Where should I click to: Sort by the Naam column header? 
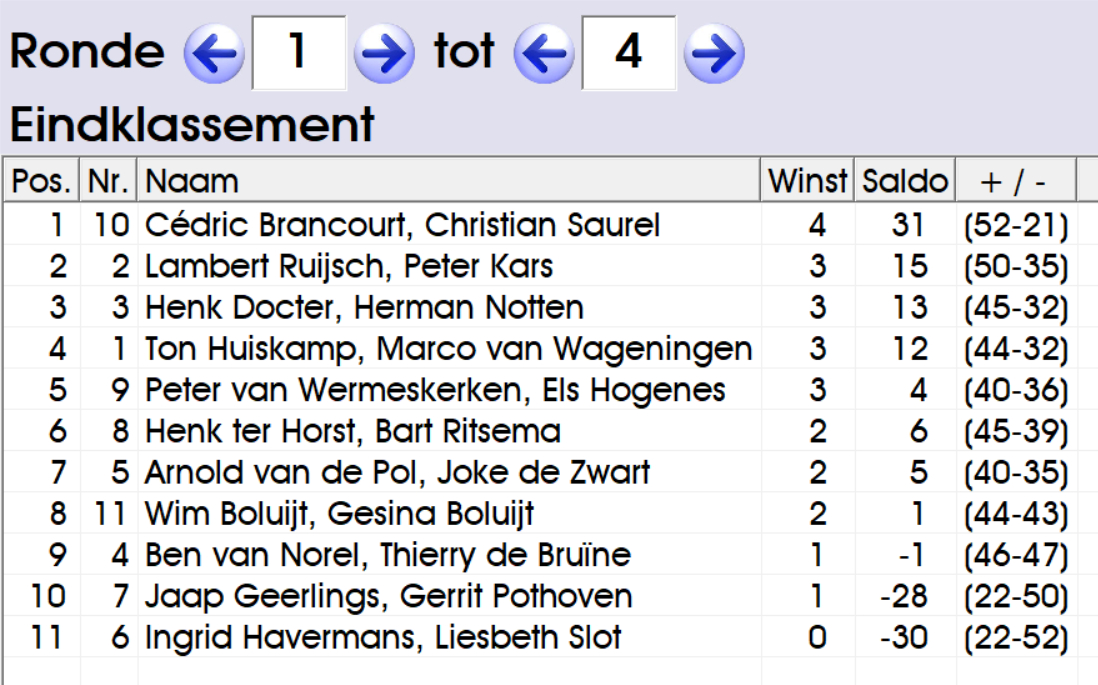[x=448, y=181]
